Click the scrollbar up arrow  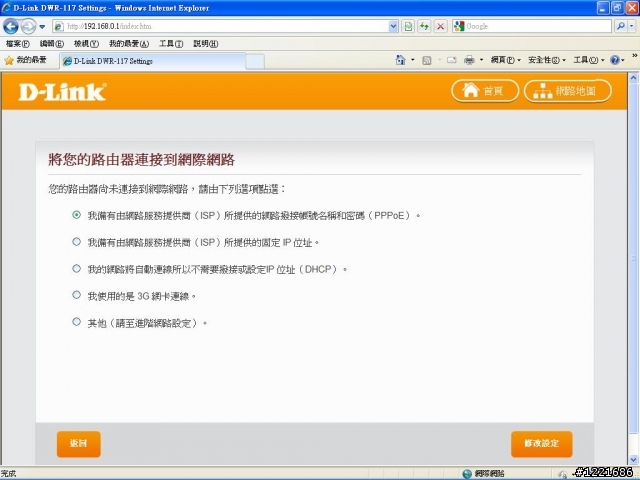click(x=633, y=78)
